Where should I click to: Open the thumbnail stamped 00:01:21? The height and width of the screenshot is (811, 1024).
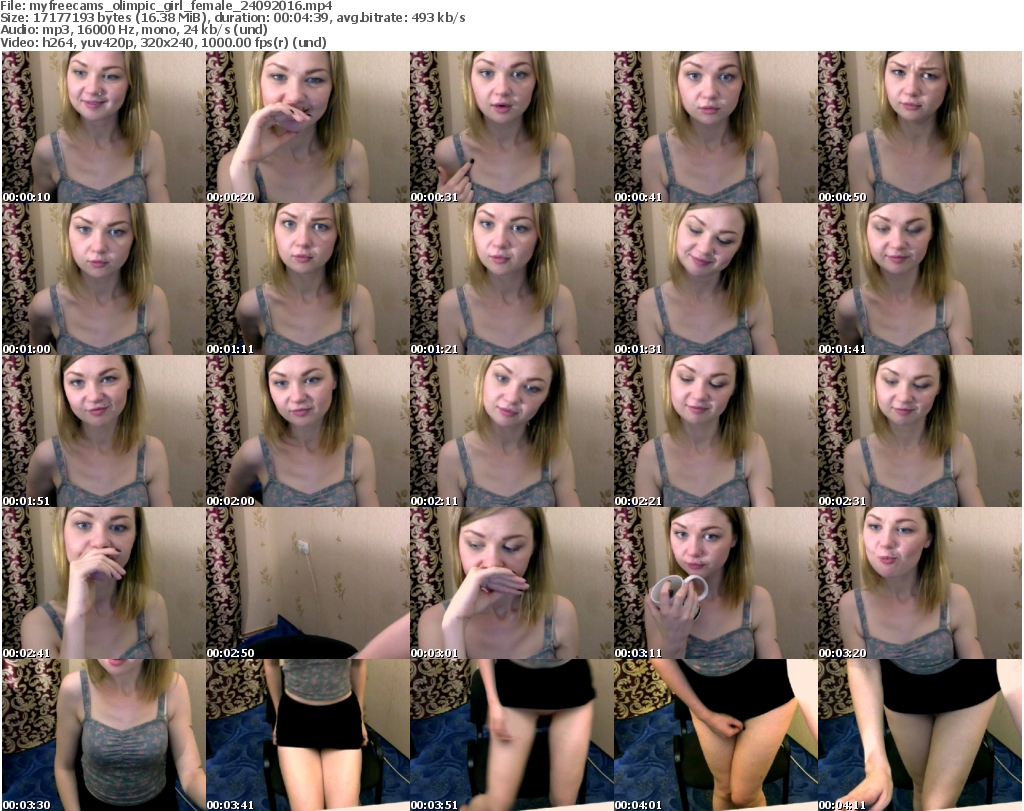[x=511, y=279]
